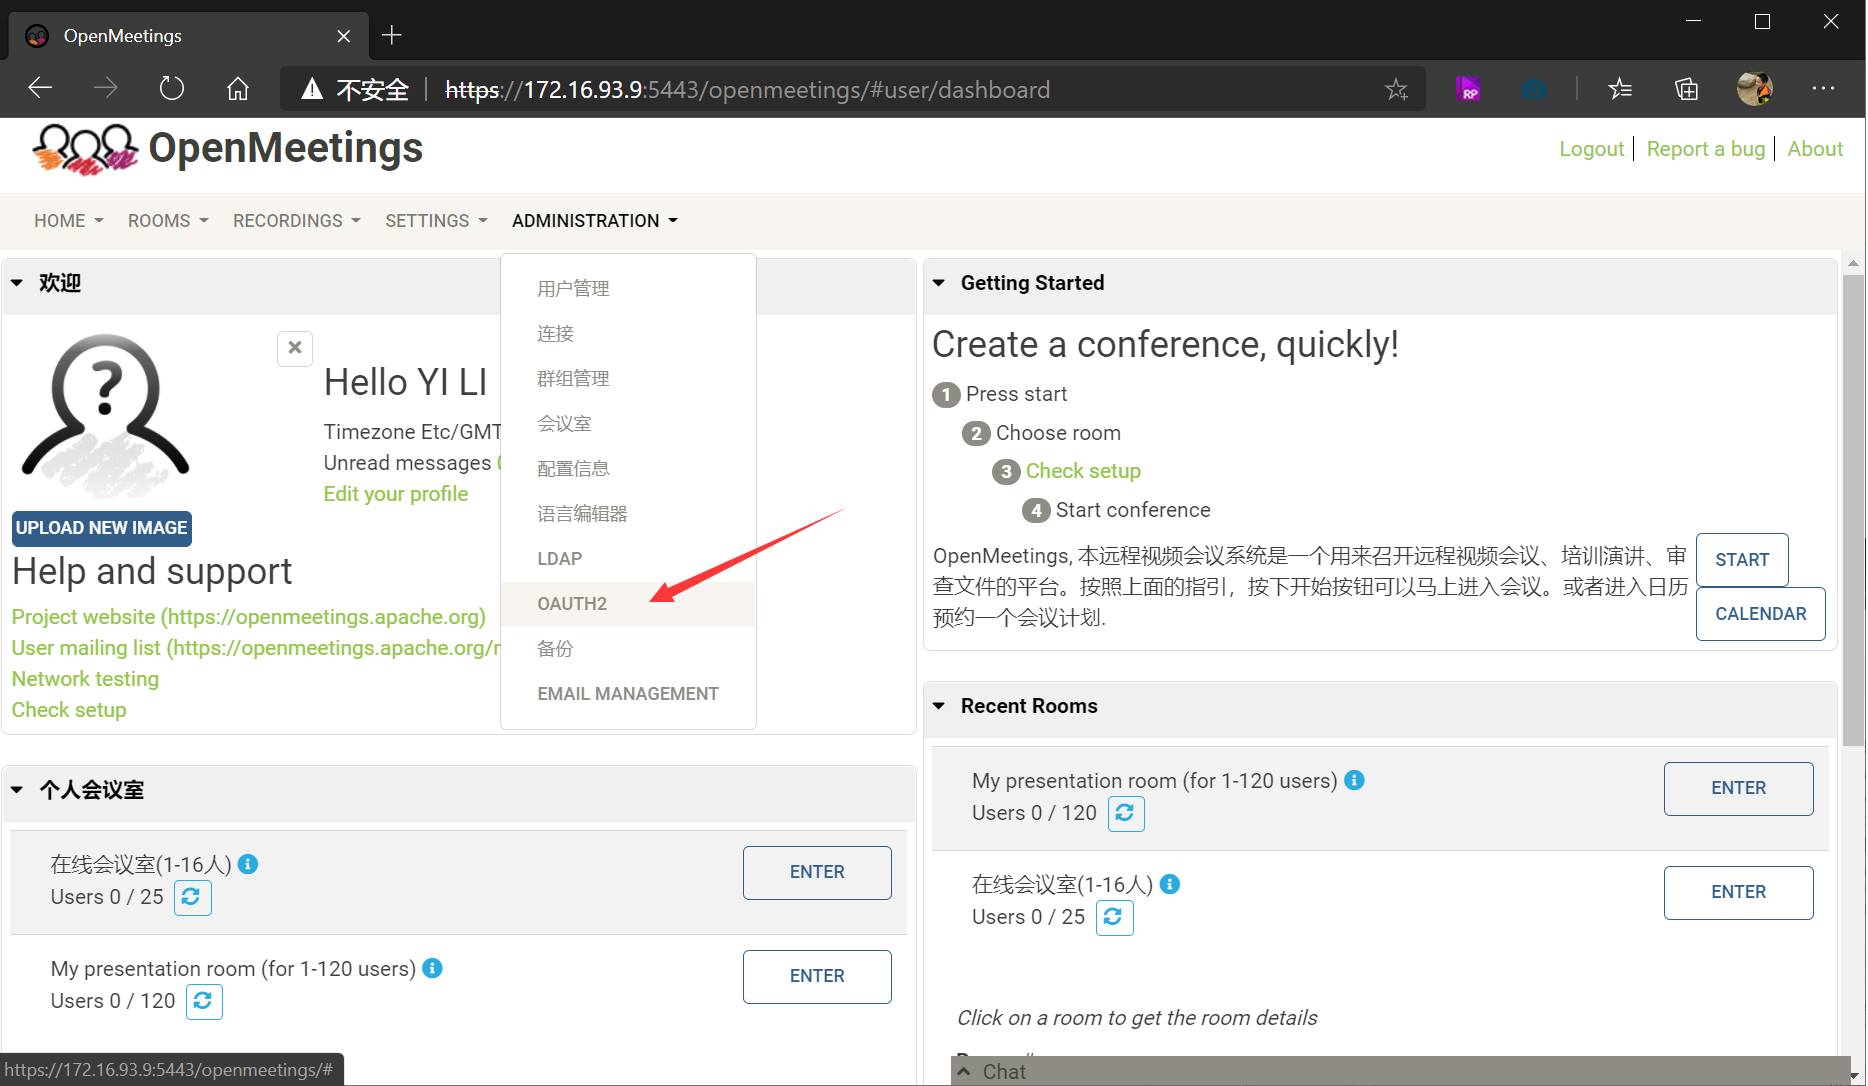Image resolution: width=1868 pixels, height=1086 pixels.
Task: Expand the Chat panel at bottom
Action: point(964,1071)
